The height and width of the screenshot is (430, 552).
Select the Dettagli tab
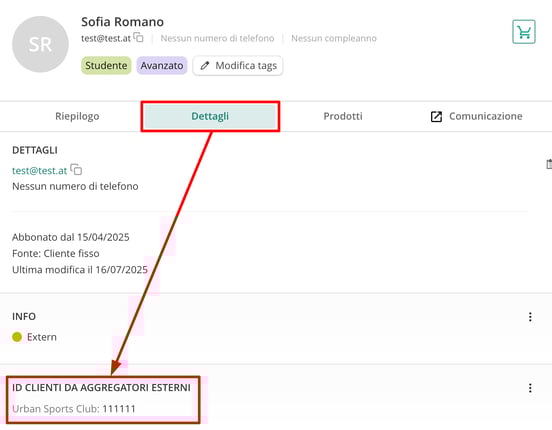click(210, 117)
